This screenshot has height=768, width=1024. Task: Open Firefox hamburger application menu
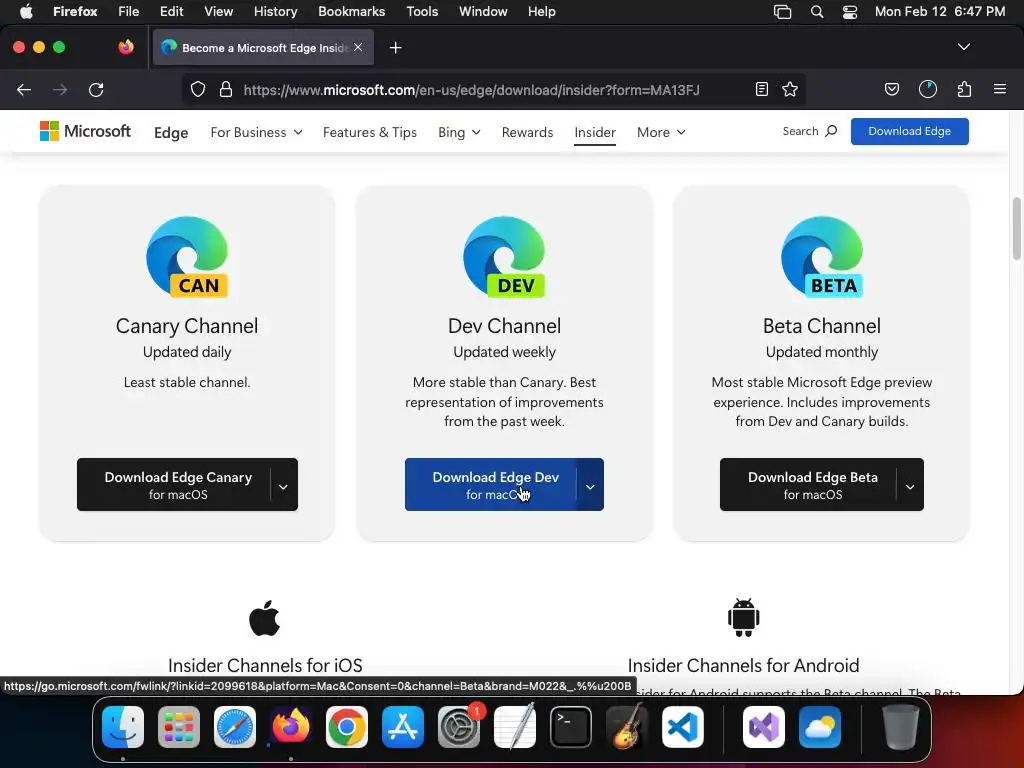coord(1000,89)
